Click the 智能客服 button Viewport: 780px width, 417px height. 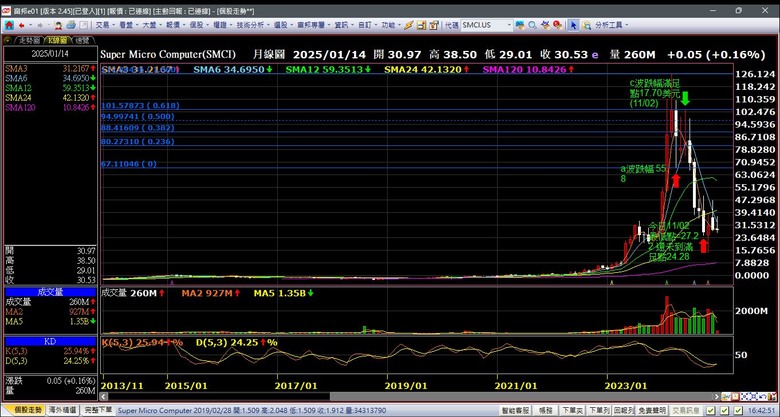[515, 411]
